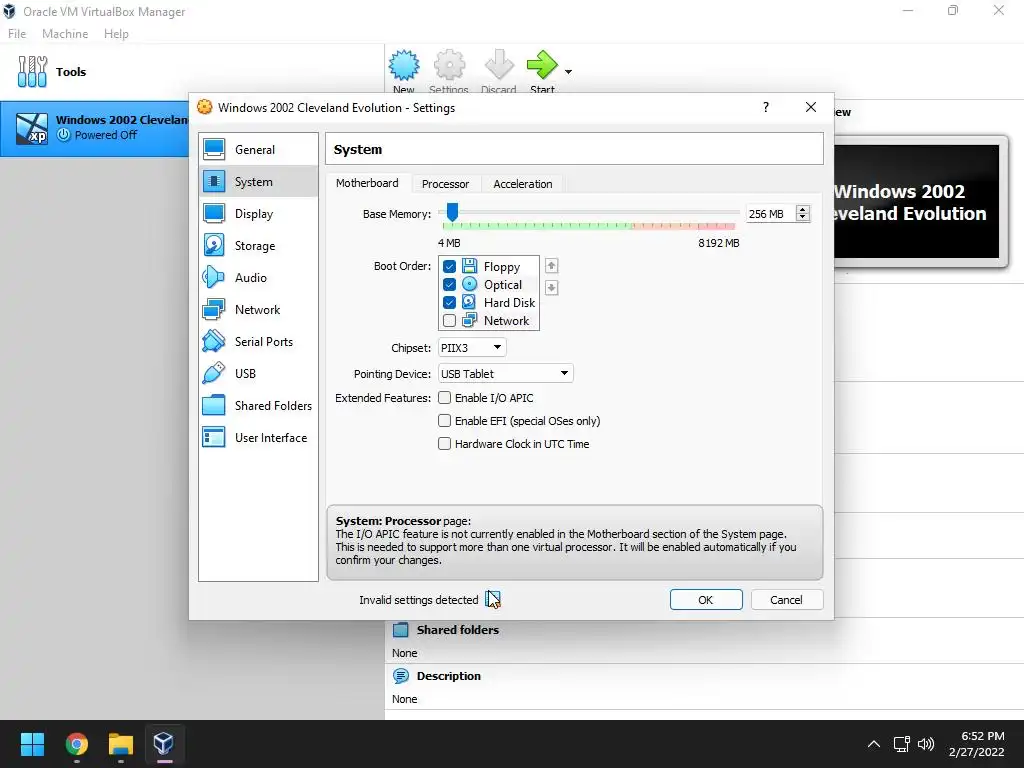Viewport: 1024px width, 768px height.
Task: Select the Windows 2002 Cleveland VM entry
Action: pos(95,128)
